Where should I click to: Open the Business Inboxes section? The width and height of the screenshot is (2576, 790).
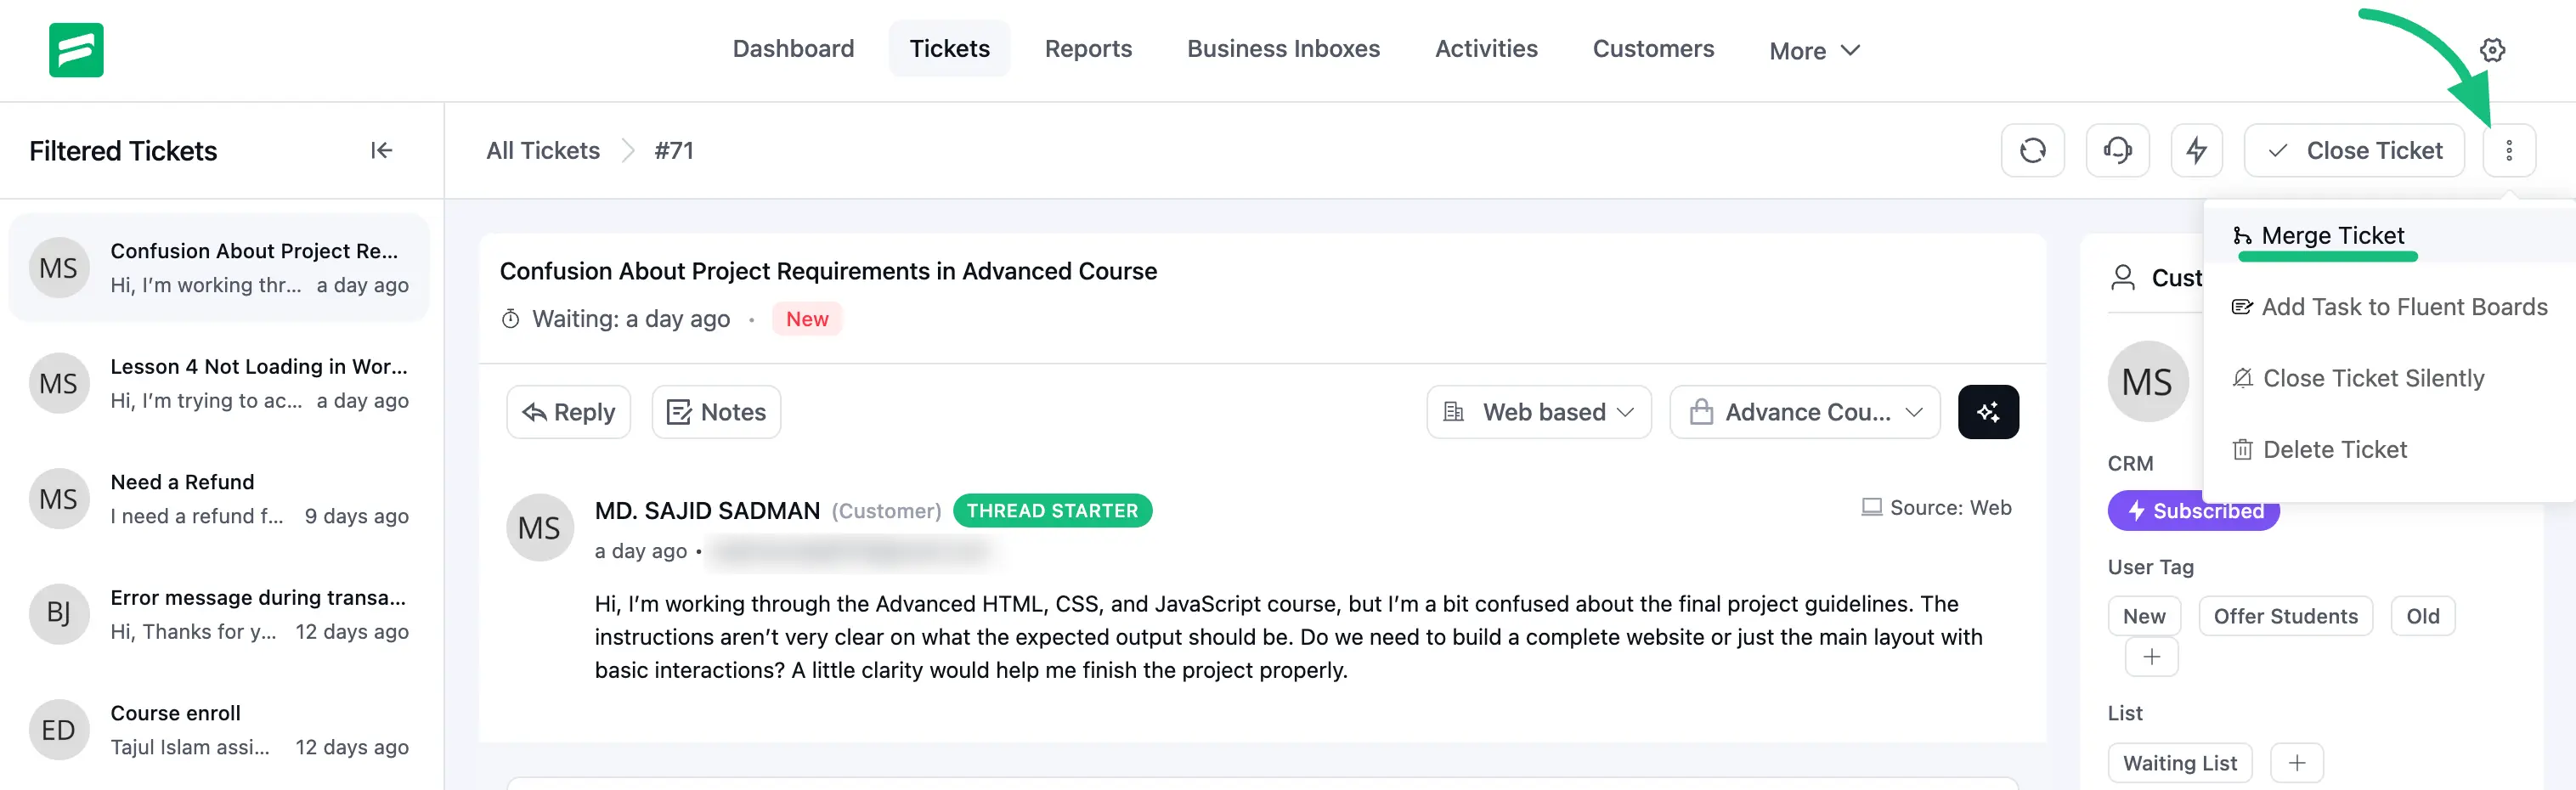tap(1283, 48)
